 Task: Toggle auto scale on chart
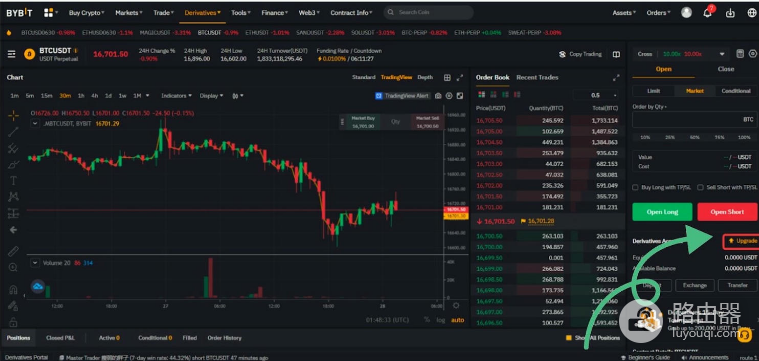point(457,320)
